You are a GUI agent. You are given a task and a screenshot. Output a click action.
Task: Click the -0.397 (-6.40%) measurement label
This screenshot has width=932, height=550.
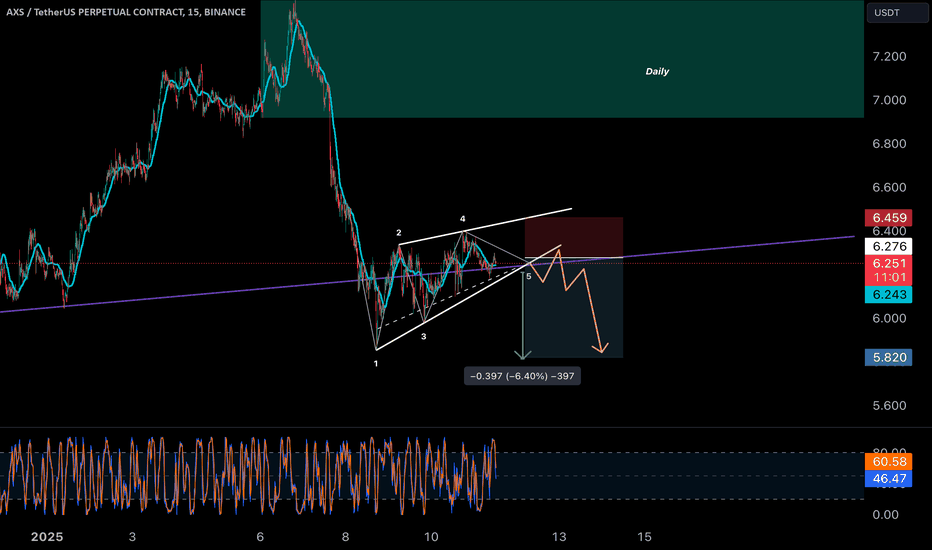point(522,376)
